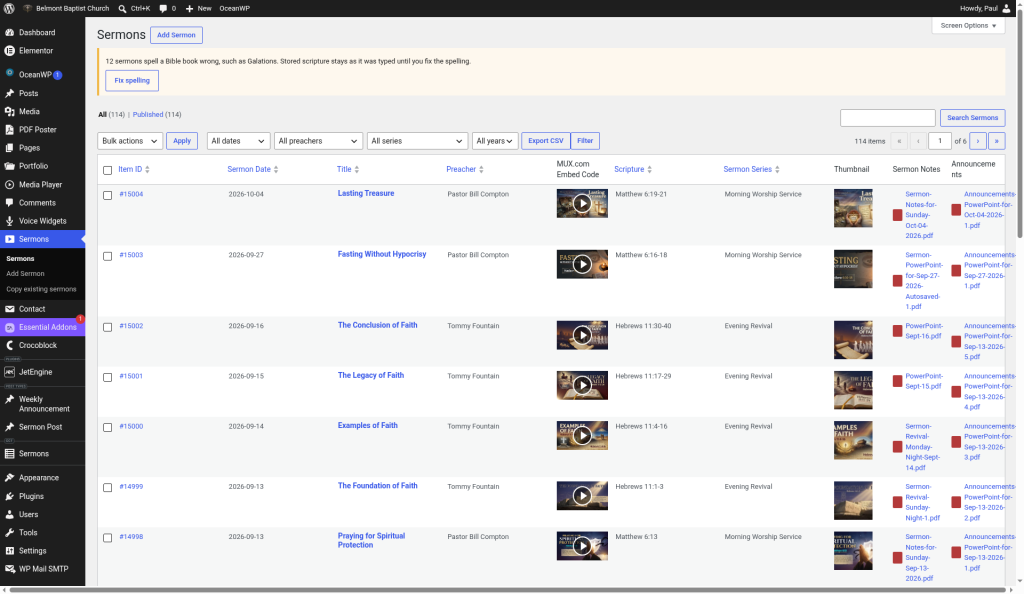The height and width of the screenshot is (594, 1024).
Task: Jump to last page of sermons
Action: (997, 141)
